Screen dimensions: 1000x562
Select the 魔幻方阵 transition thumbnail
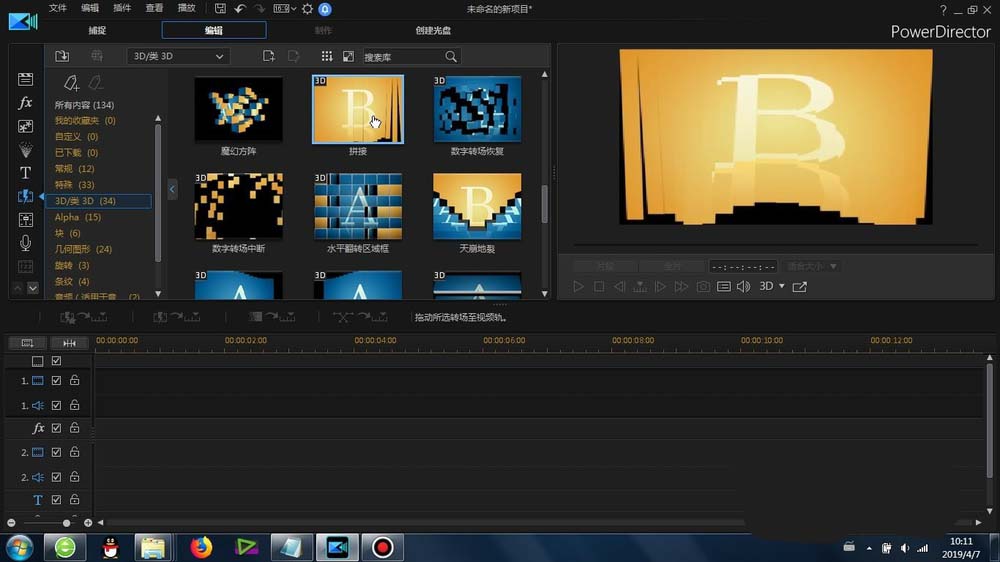point(239,109)
